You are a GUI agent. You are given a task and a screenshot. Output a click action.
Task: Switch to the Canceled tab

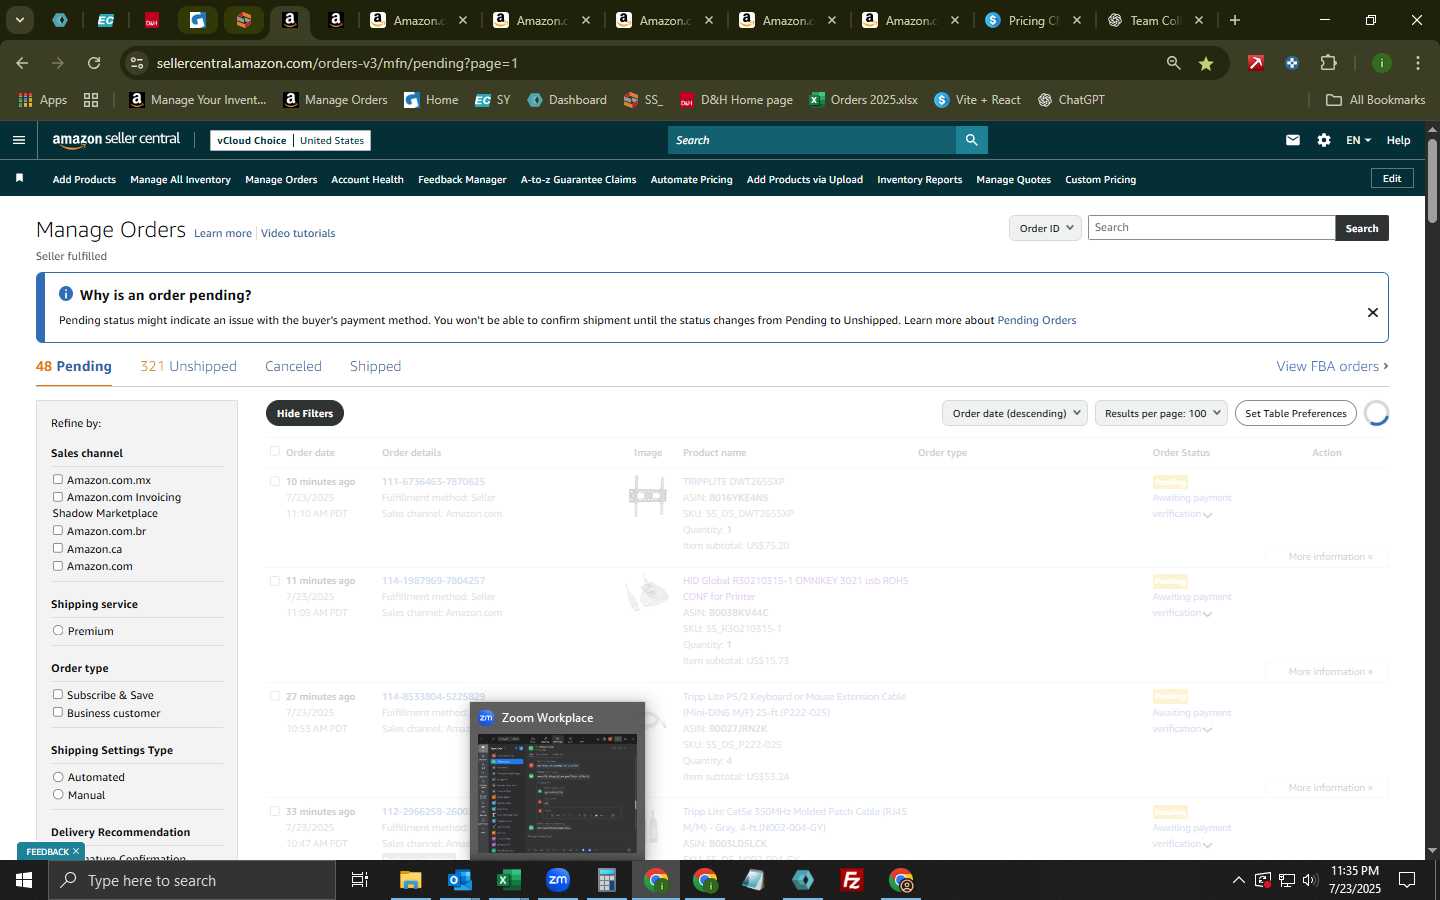[x=293, y=366]
